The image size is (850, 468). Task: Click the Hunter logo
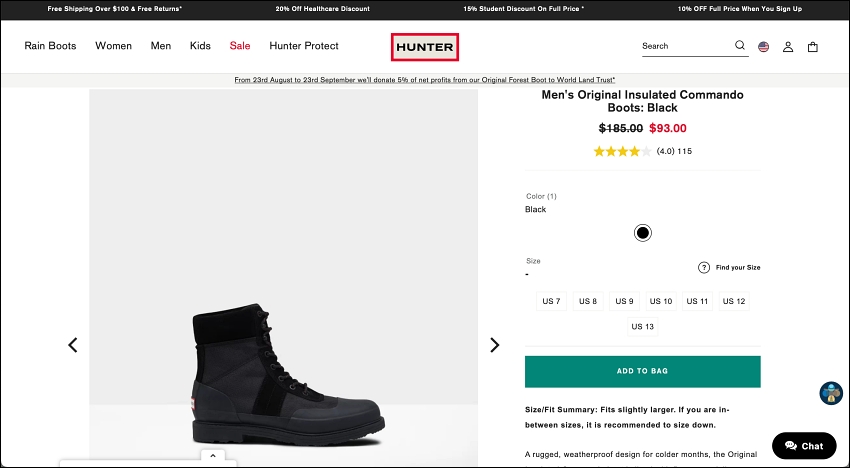425,47
